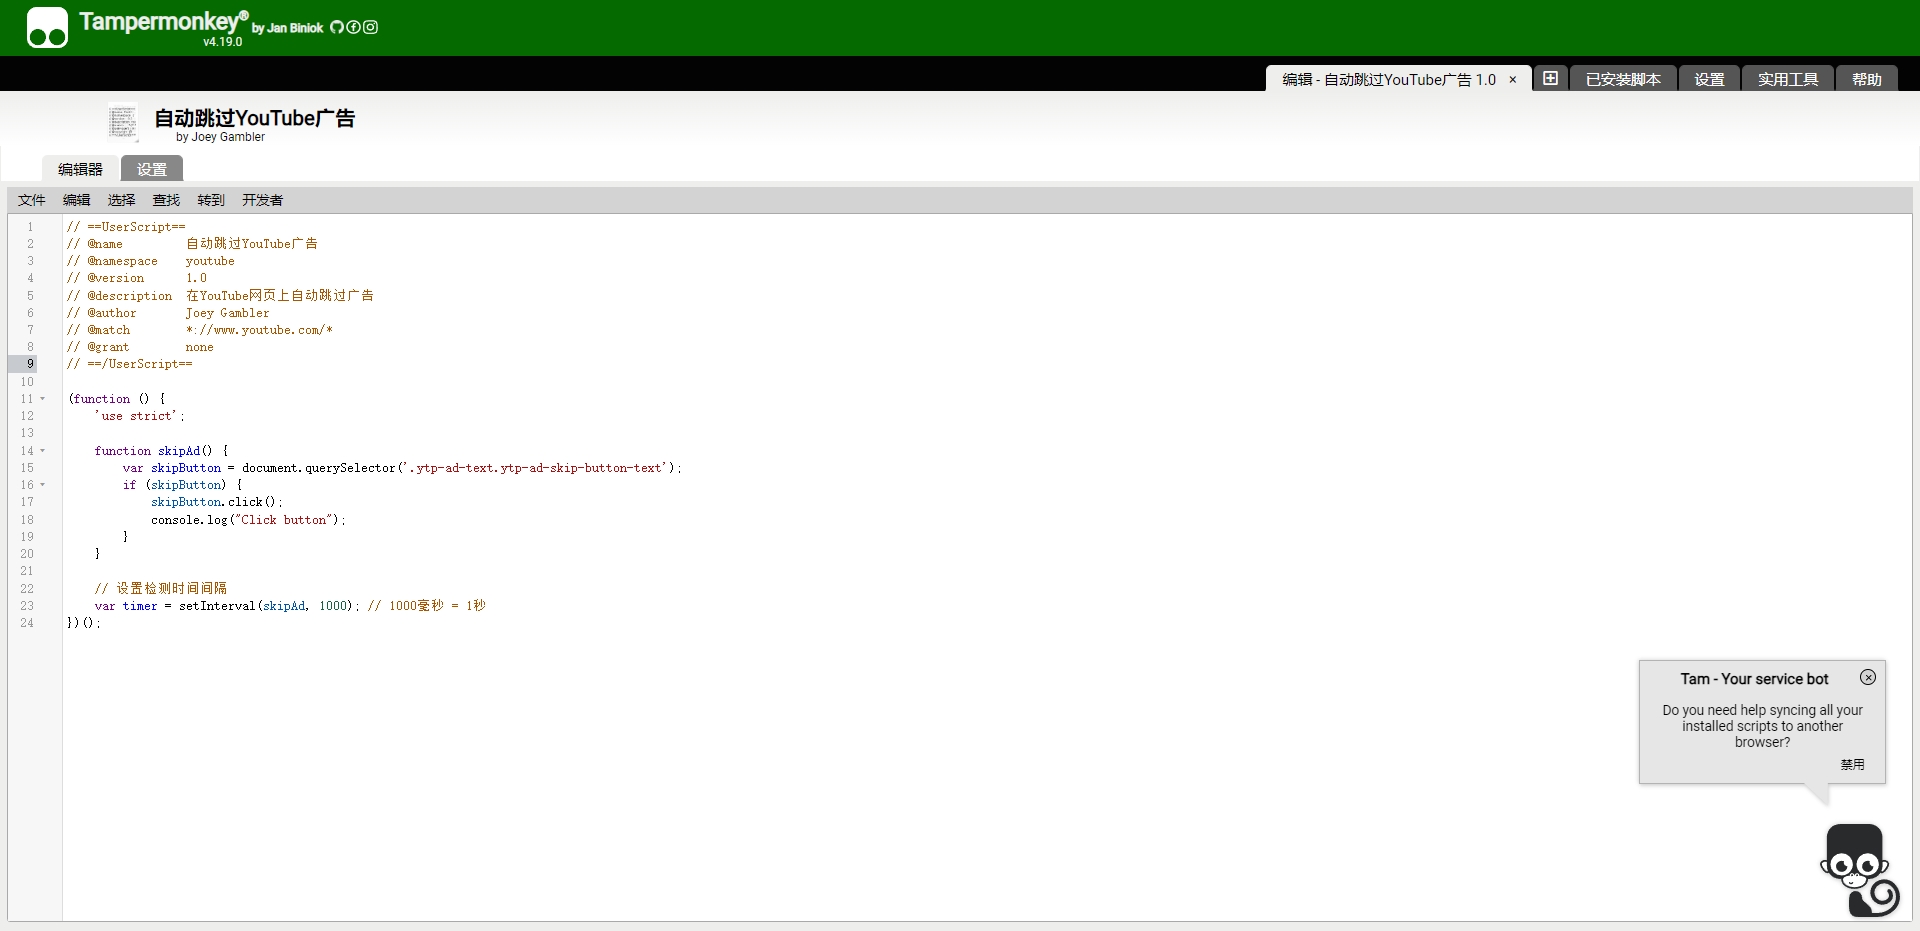Open the Facebook icon link in header
The image size is (1920, 931).
(x=353, y=27)
